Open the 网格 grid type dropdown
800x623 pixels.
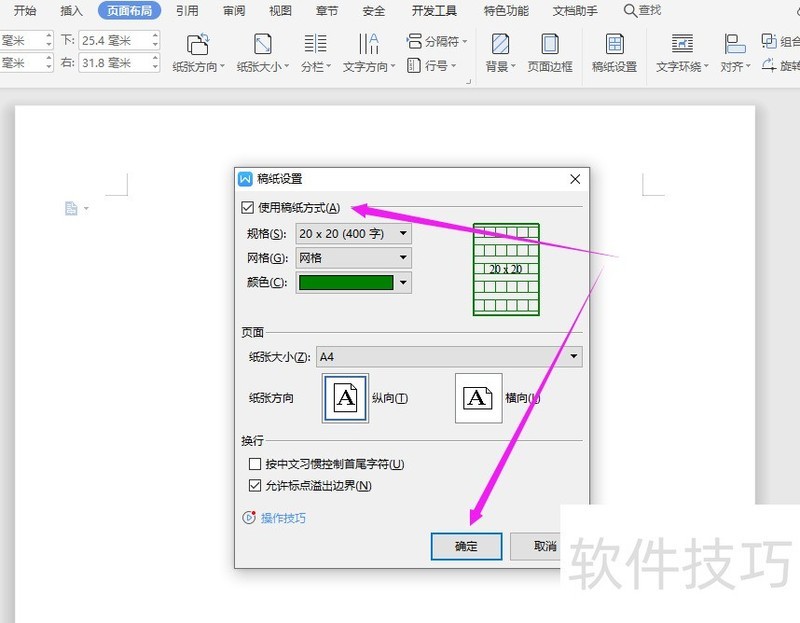pos(354,258)
